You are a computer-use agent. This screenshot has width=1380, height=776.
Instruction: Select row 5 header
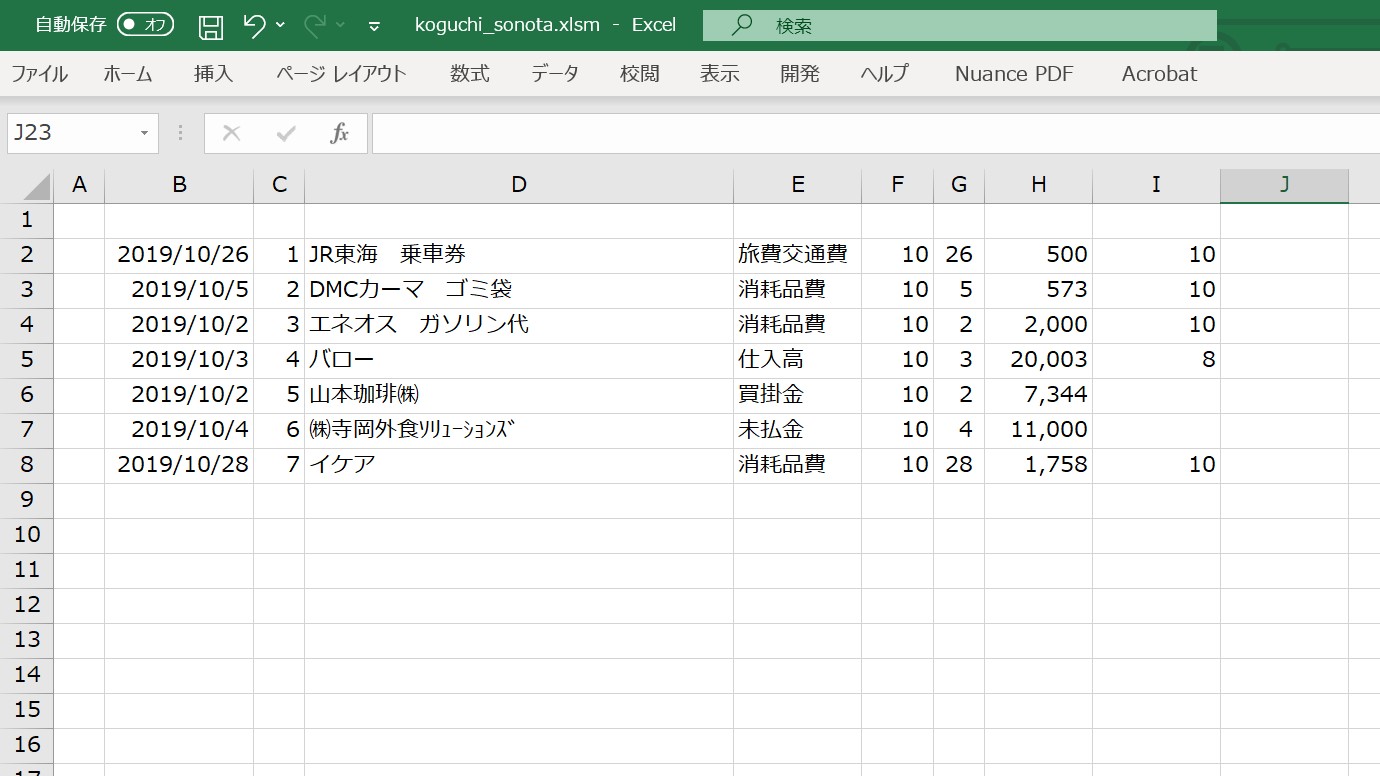click(x=26, y=359)
